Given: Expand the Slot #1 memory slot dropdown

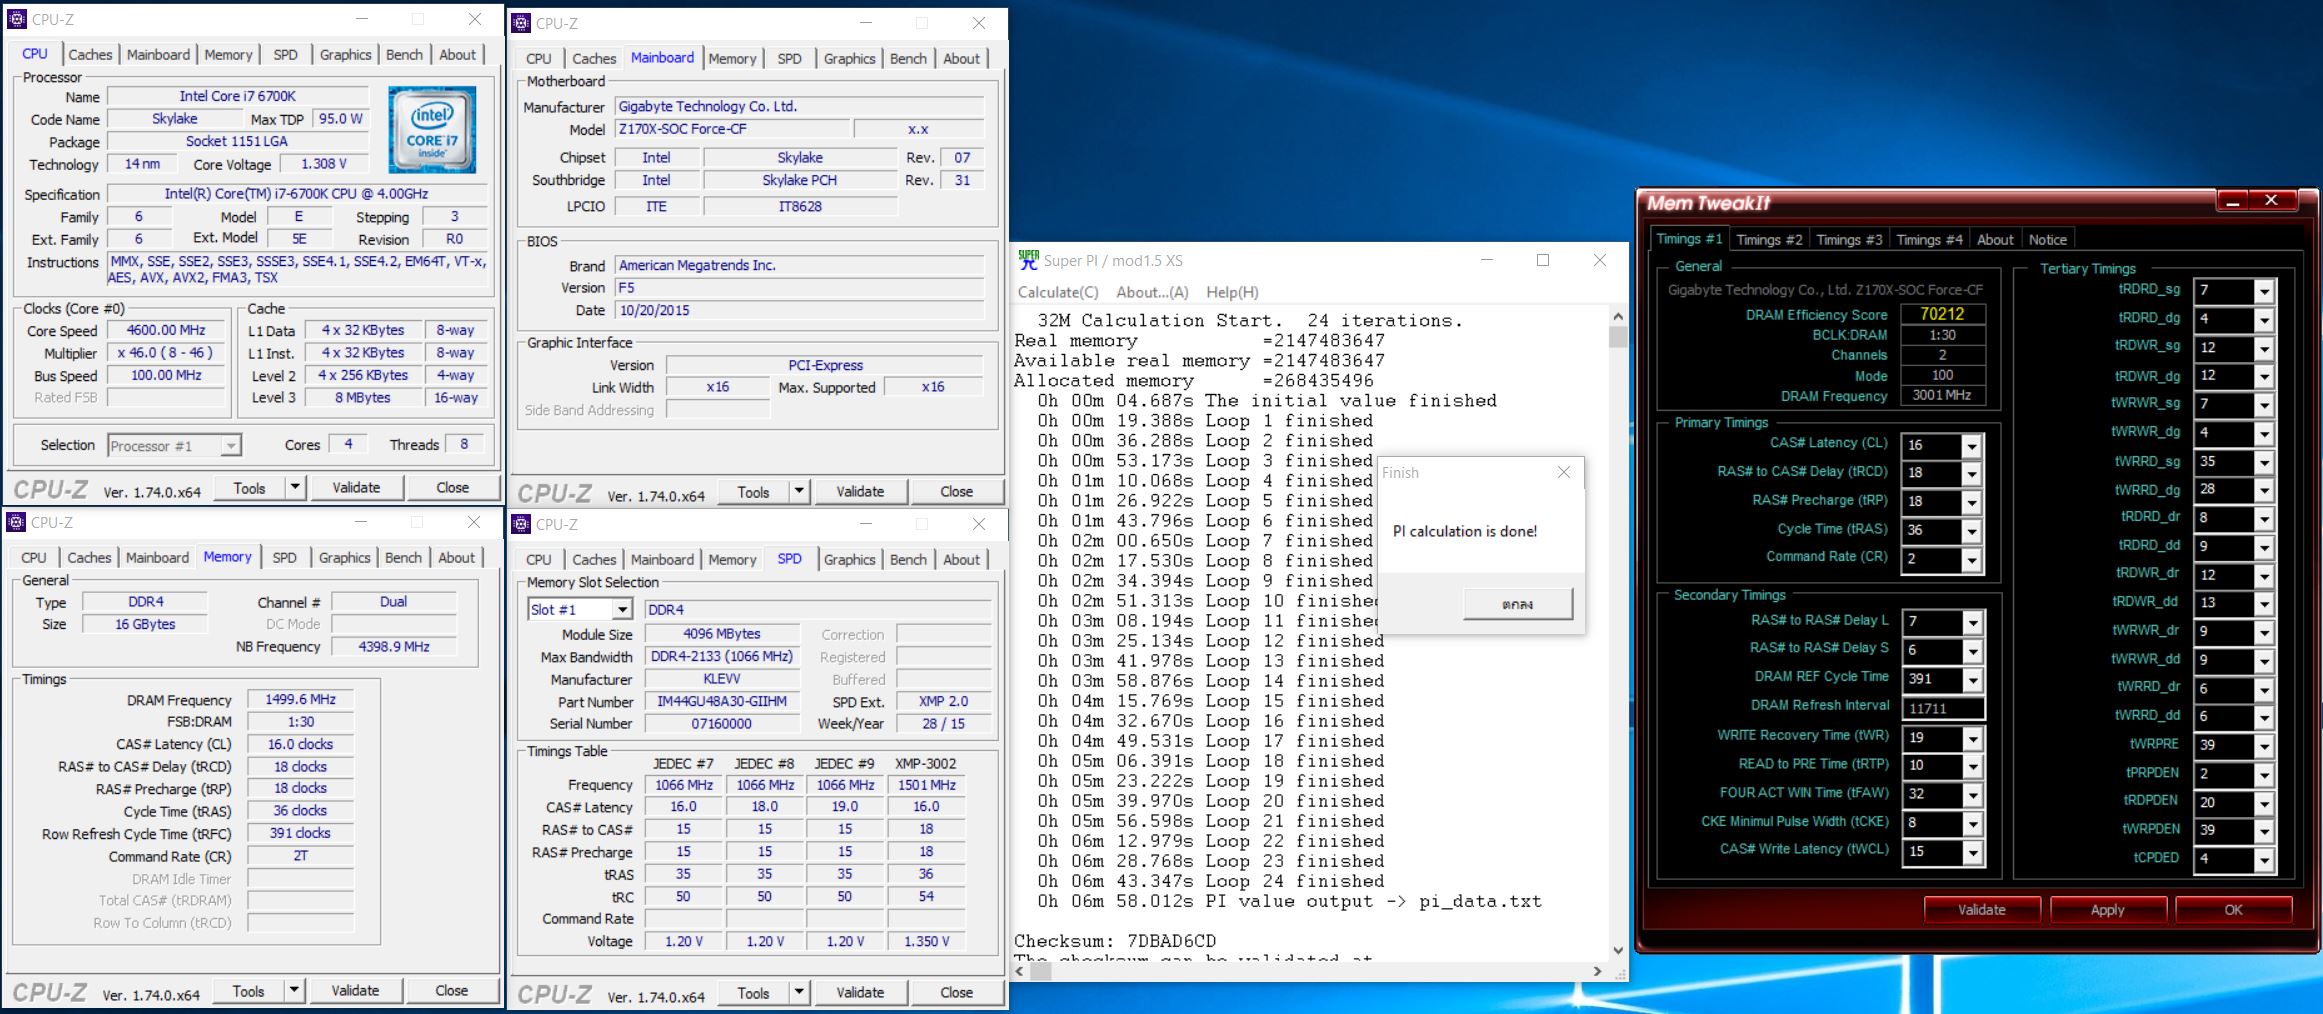Looking at the screenshot, I should click(x=622, y=610).
